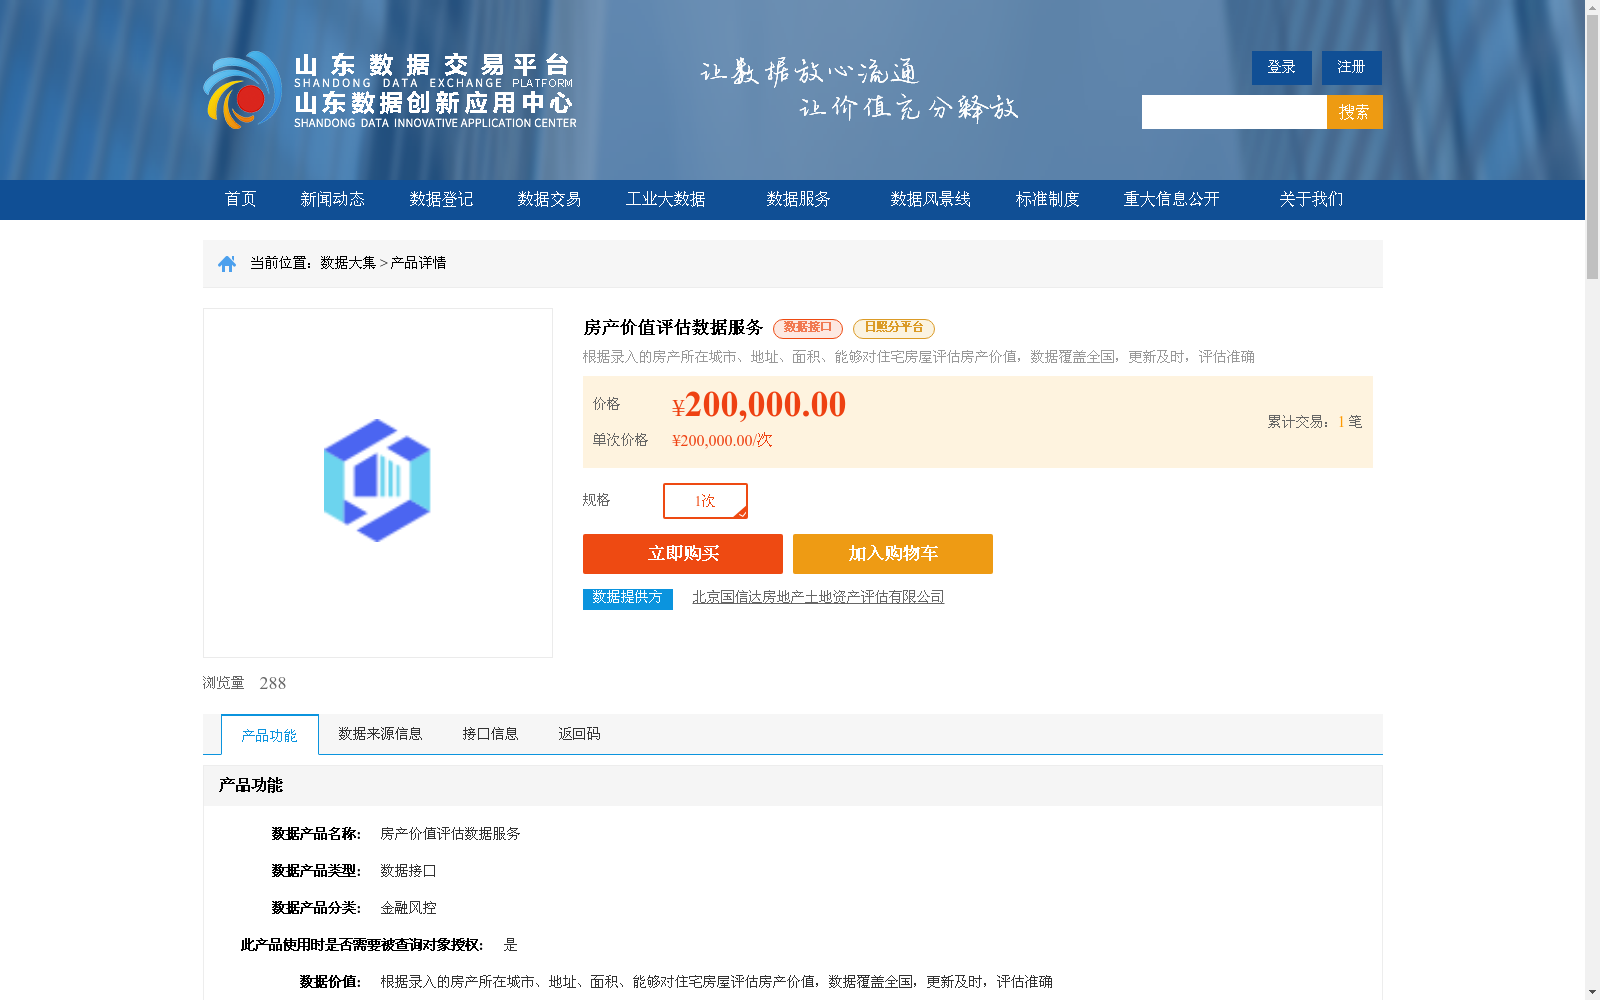Click the price text ¥200,000.00

tap(759, 405)
